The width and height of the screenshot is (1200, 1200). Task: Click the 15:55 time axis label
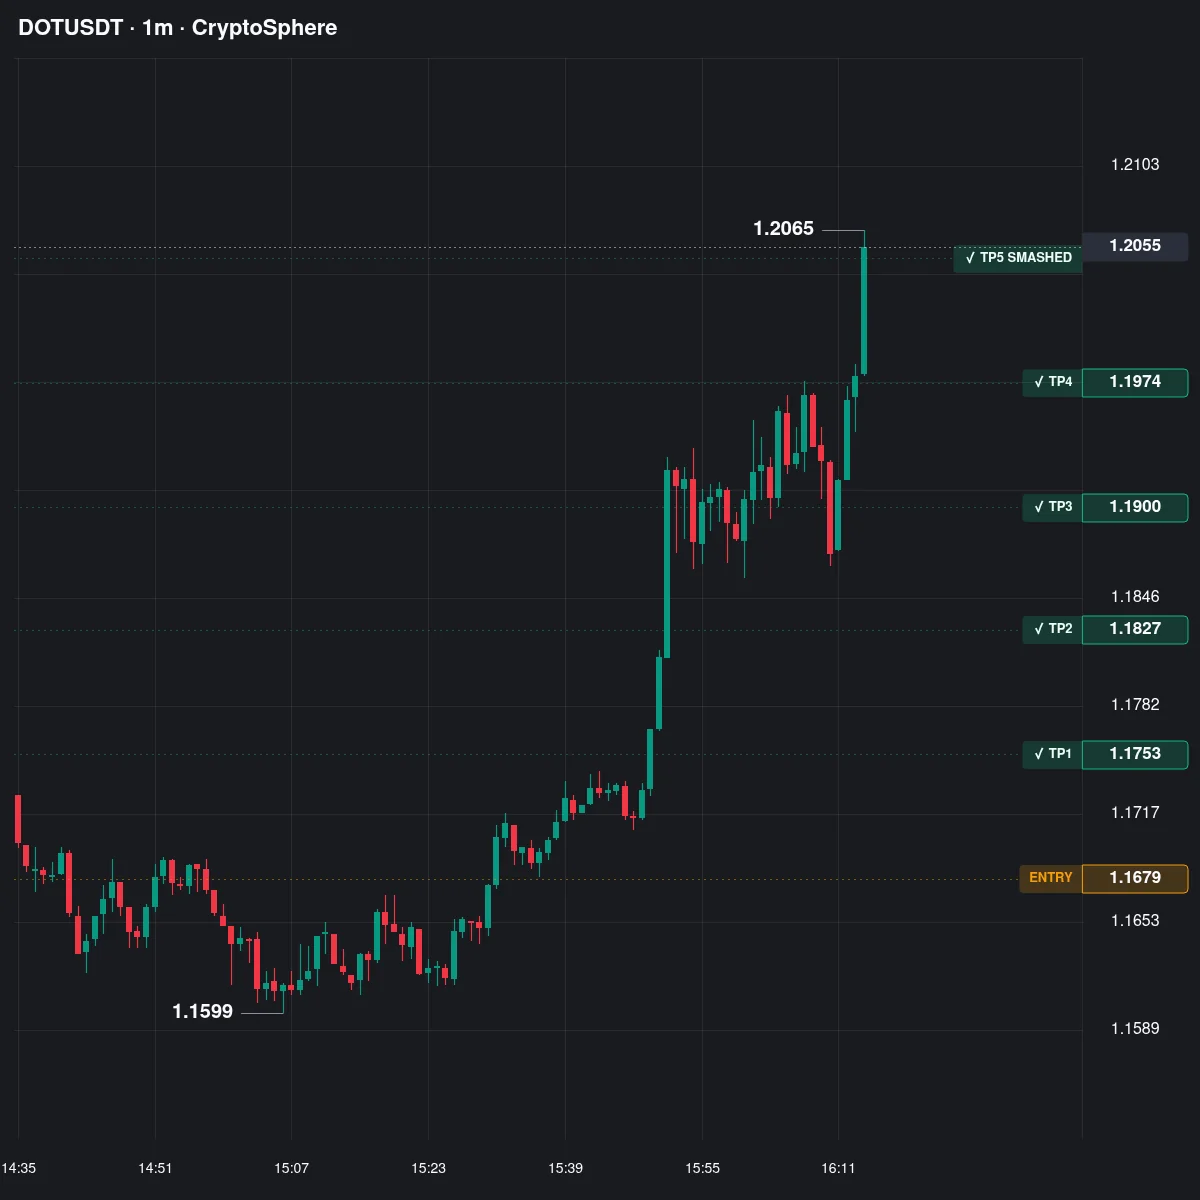coord(702,1168)
